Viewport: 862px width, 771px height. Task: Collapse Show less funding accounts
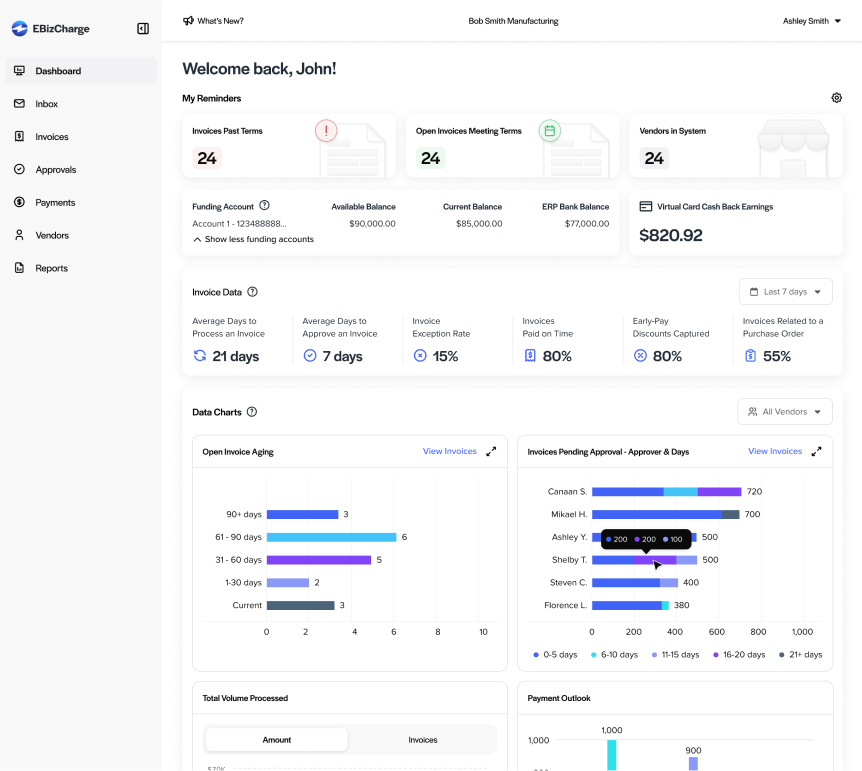[x=253, y=239]
